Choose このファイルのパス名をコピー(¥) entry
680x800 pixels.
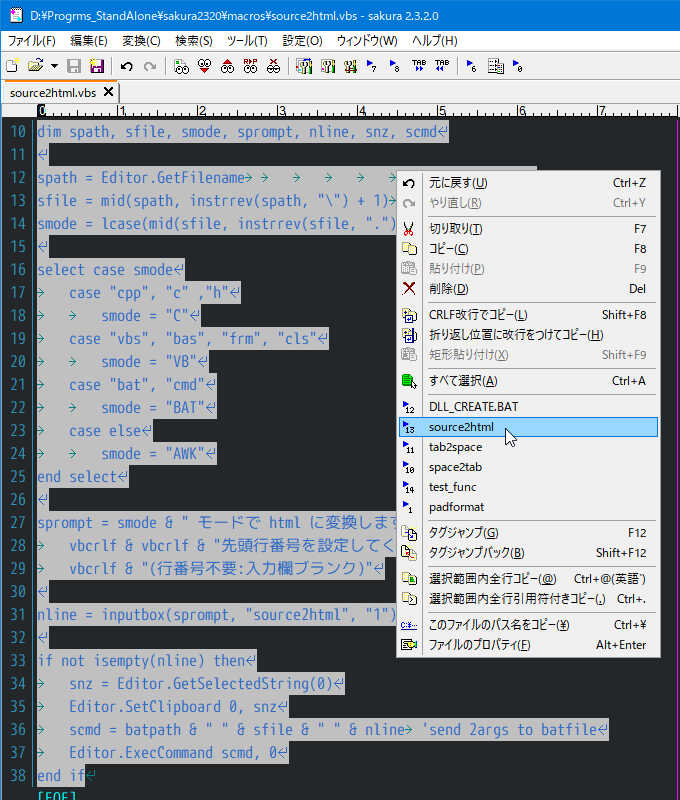point(528,624)
